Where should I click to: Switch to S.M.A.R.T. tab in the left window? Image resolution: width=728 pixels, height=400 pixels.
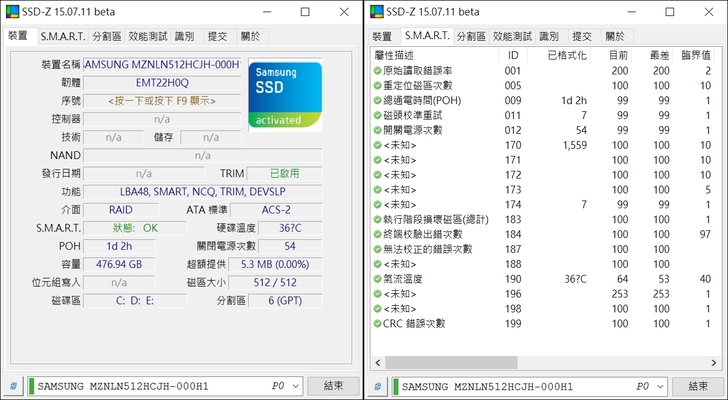(63, 37)
